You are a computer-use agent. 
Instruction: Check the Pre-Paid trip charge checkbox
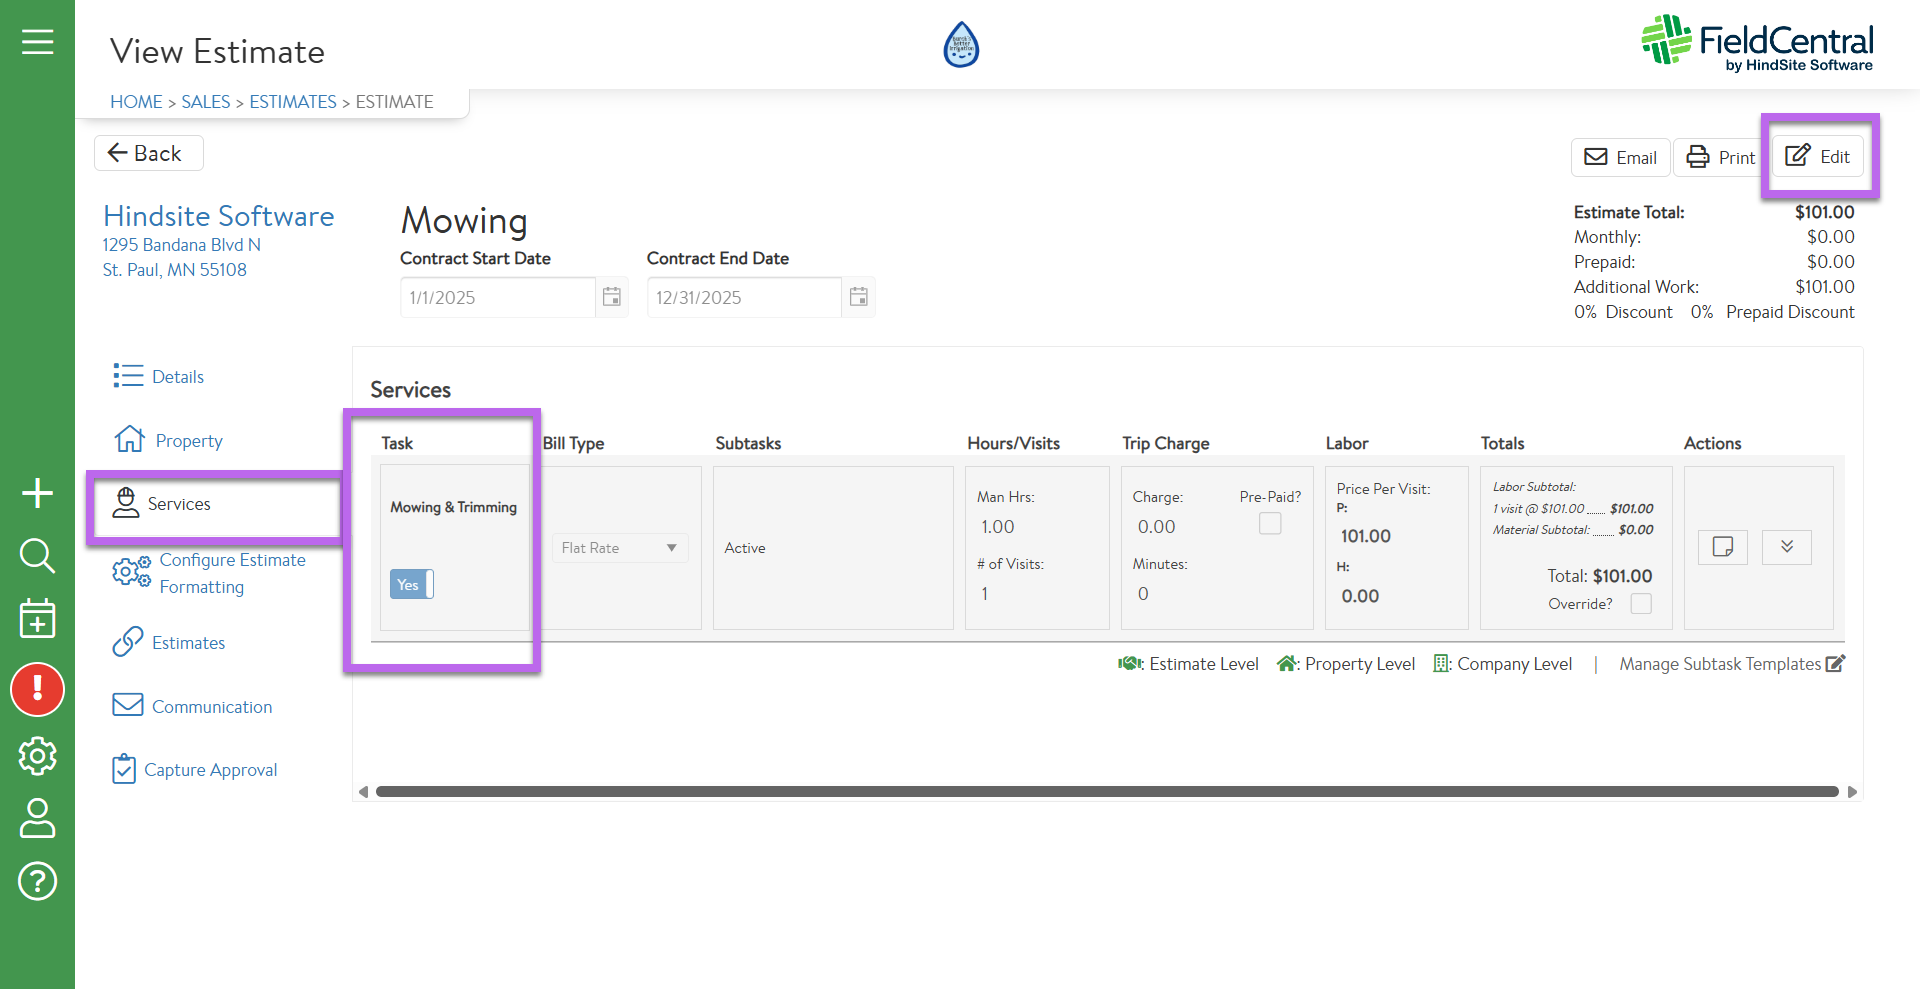1269,523
